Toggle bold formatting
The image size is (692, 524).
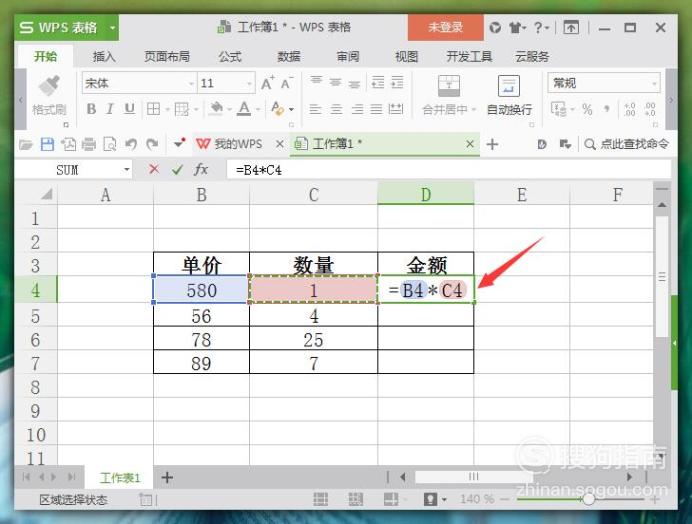coord(91,109)
